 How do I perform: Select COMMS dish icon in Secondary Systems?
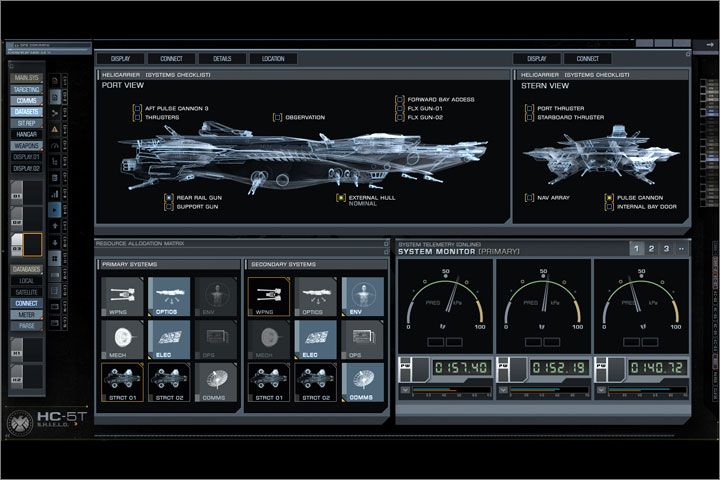[x=362, y=382]
